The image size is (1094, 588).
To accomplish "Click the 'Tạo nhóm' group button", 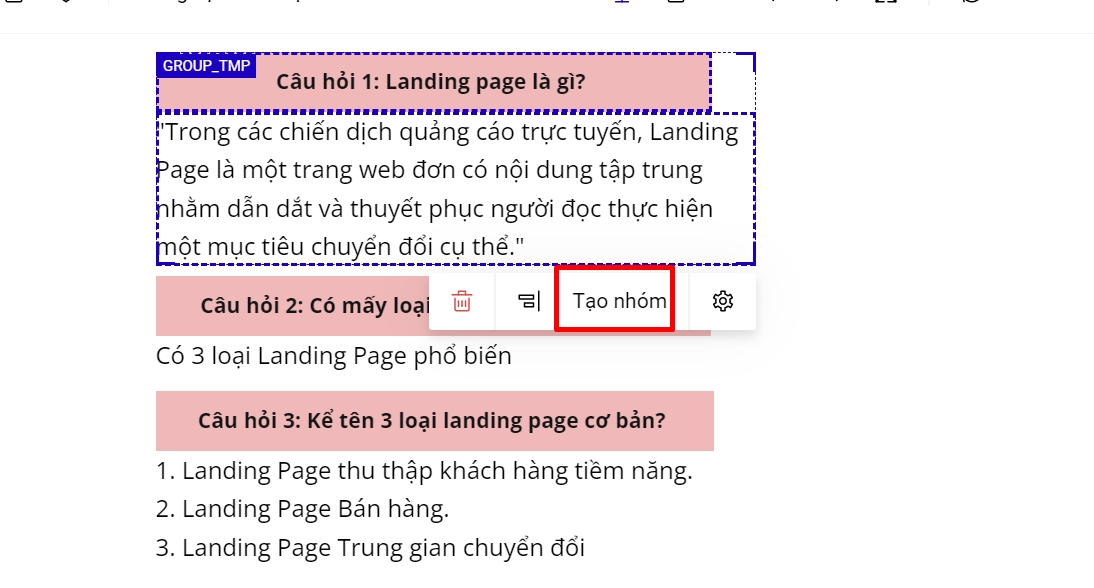I will [619, 301].
